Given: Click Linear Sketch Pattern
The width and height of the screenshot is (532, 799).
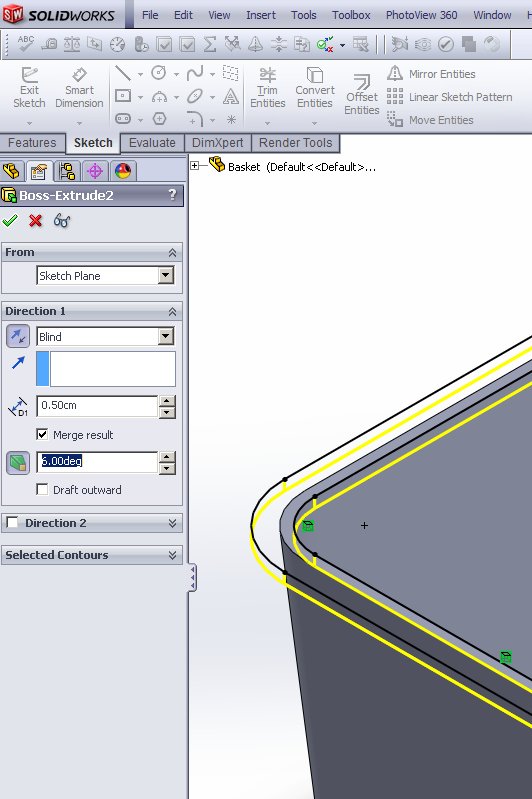Looking at the screenshot, I should tap(449, 97).
